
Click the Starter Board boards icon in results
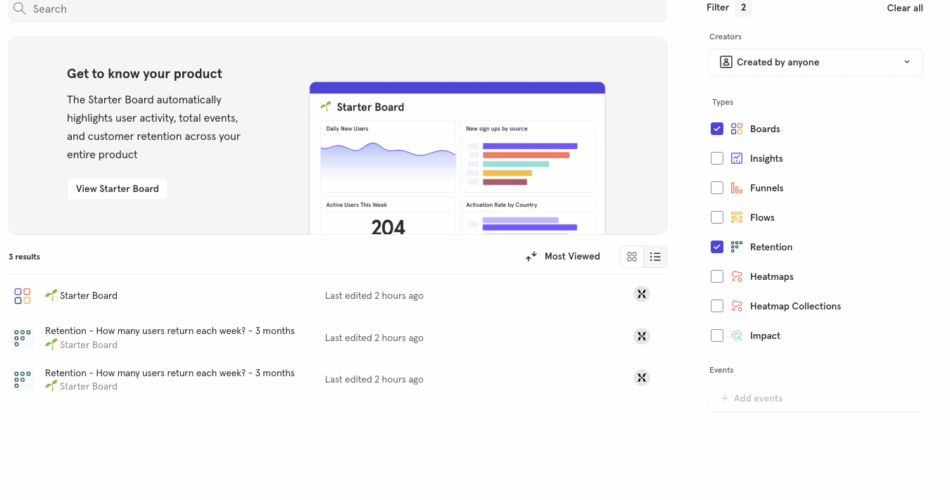[22, 296]
